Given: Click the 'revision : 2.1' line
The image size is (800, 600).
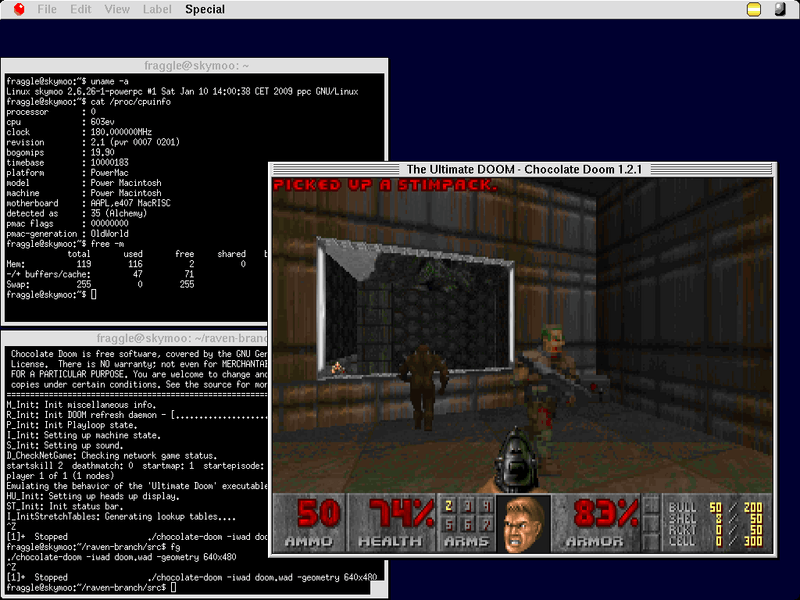Looking at the screenshot, I should [93, 142].
